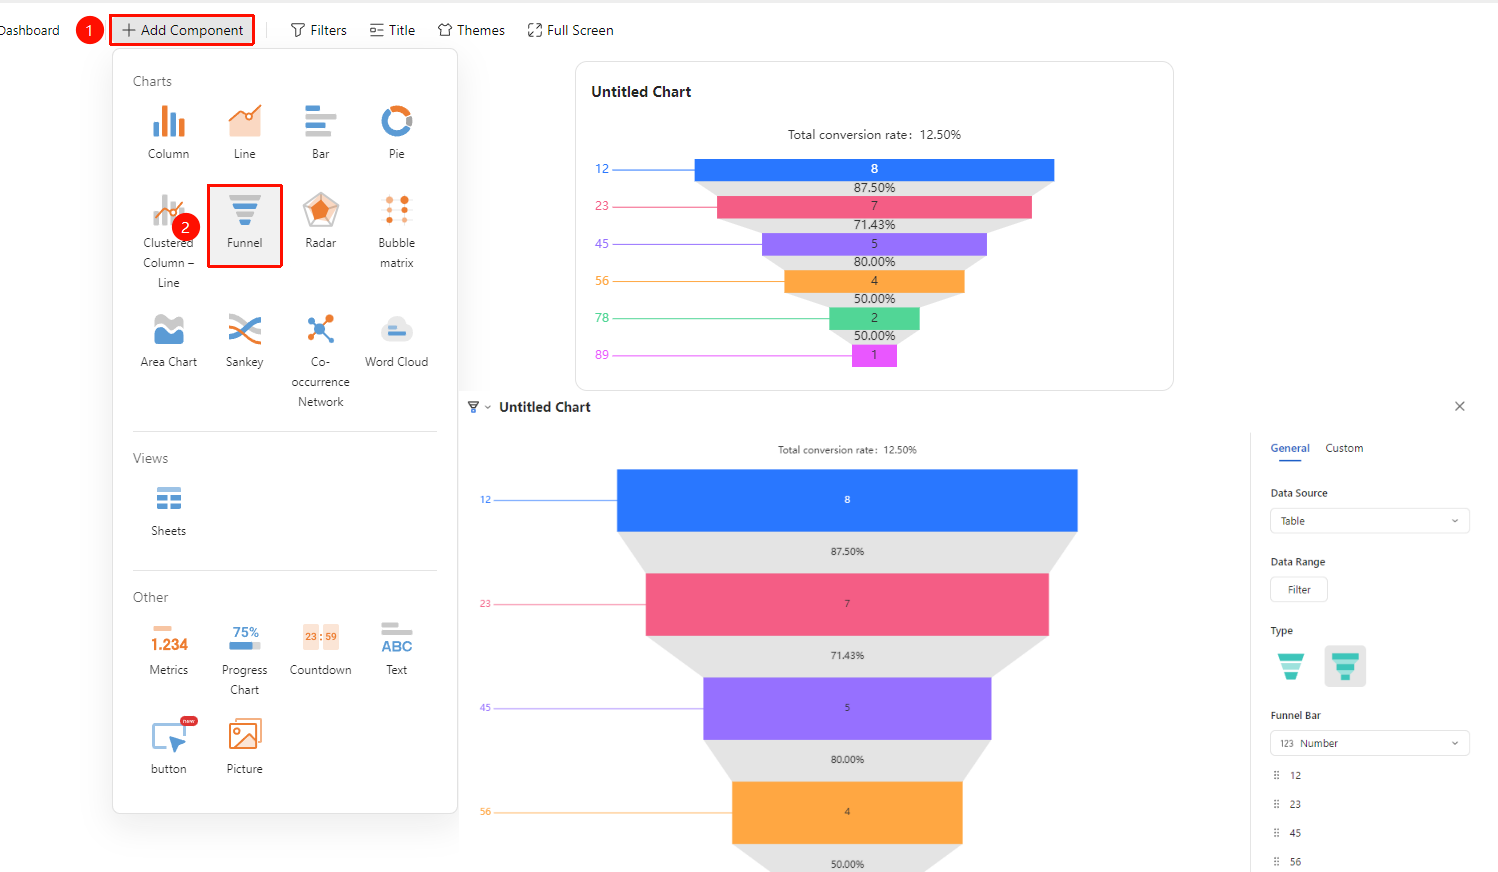Image resolution: width=1498 pixels, height=872 pixels.
Task: Select the Funnel chart component
Action: pos(245,225)
